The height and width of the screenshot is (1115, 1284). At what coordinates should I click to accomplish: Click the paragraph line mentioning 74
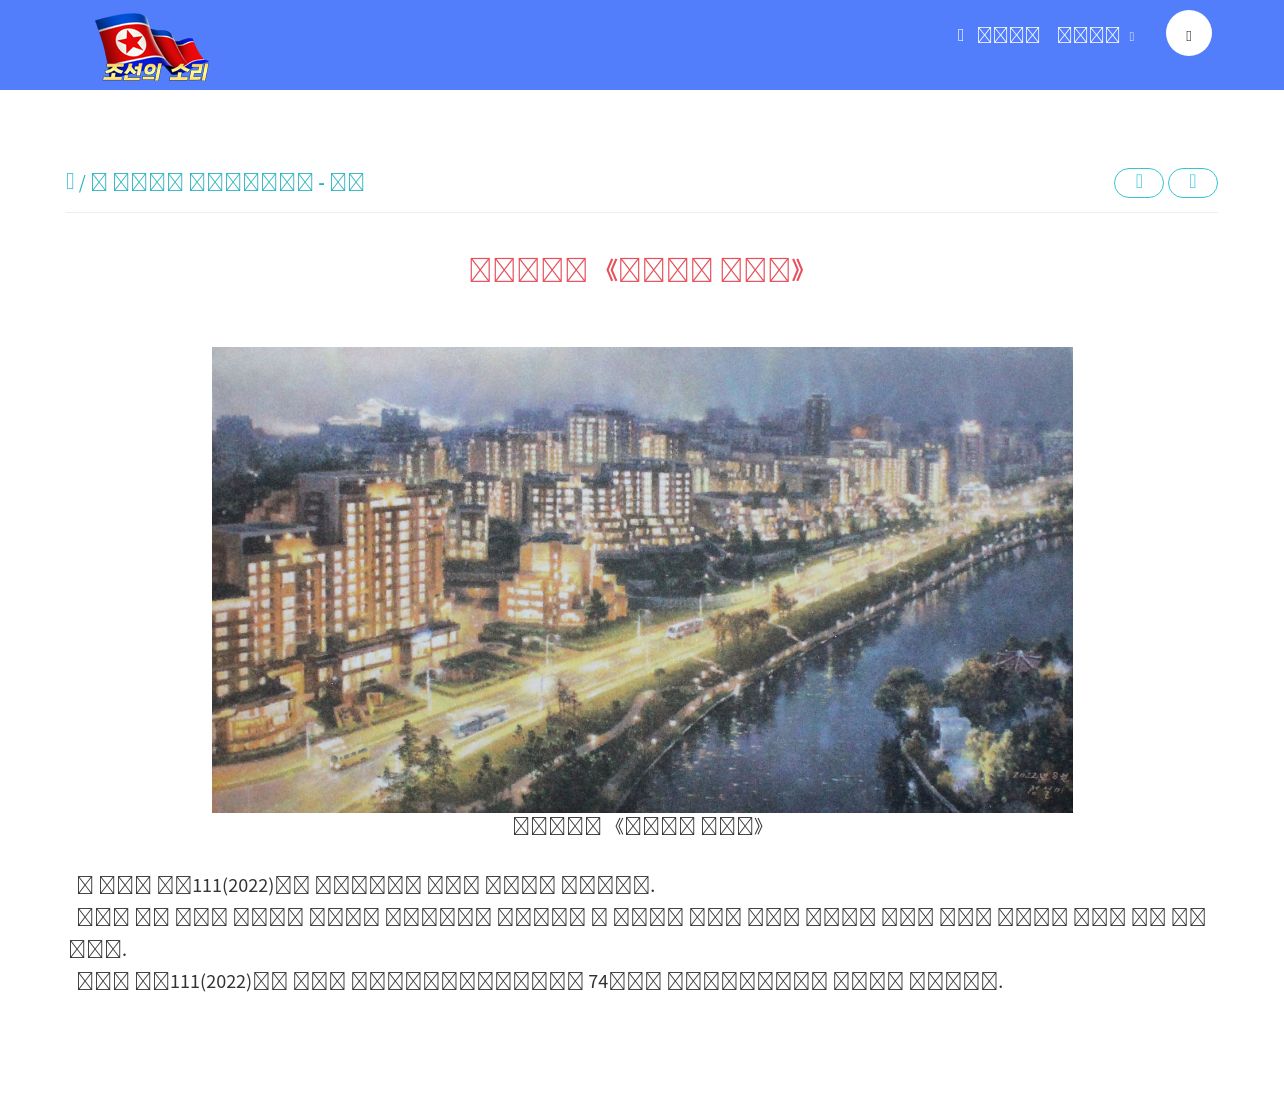[x=540, y=981]
